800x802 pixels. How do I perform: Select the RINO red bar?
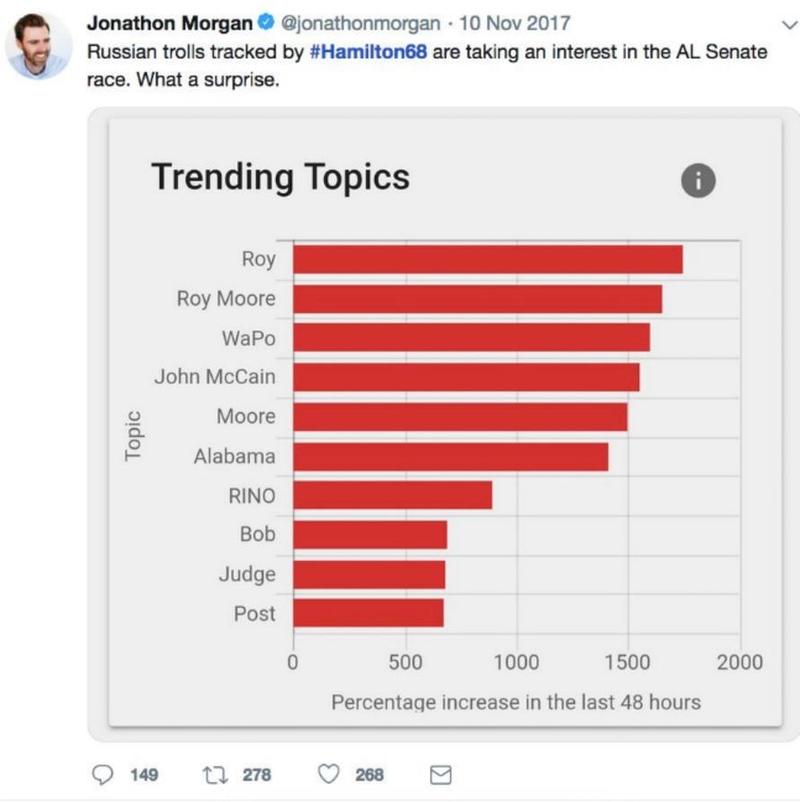[393, 495]
